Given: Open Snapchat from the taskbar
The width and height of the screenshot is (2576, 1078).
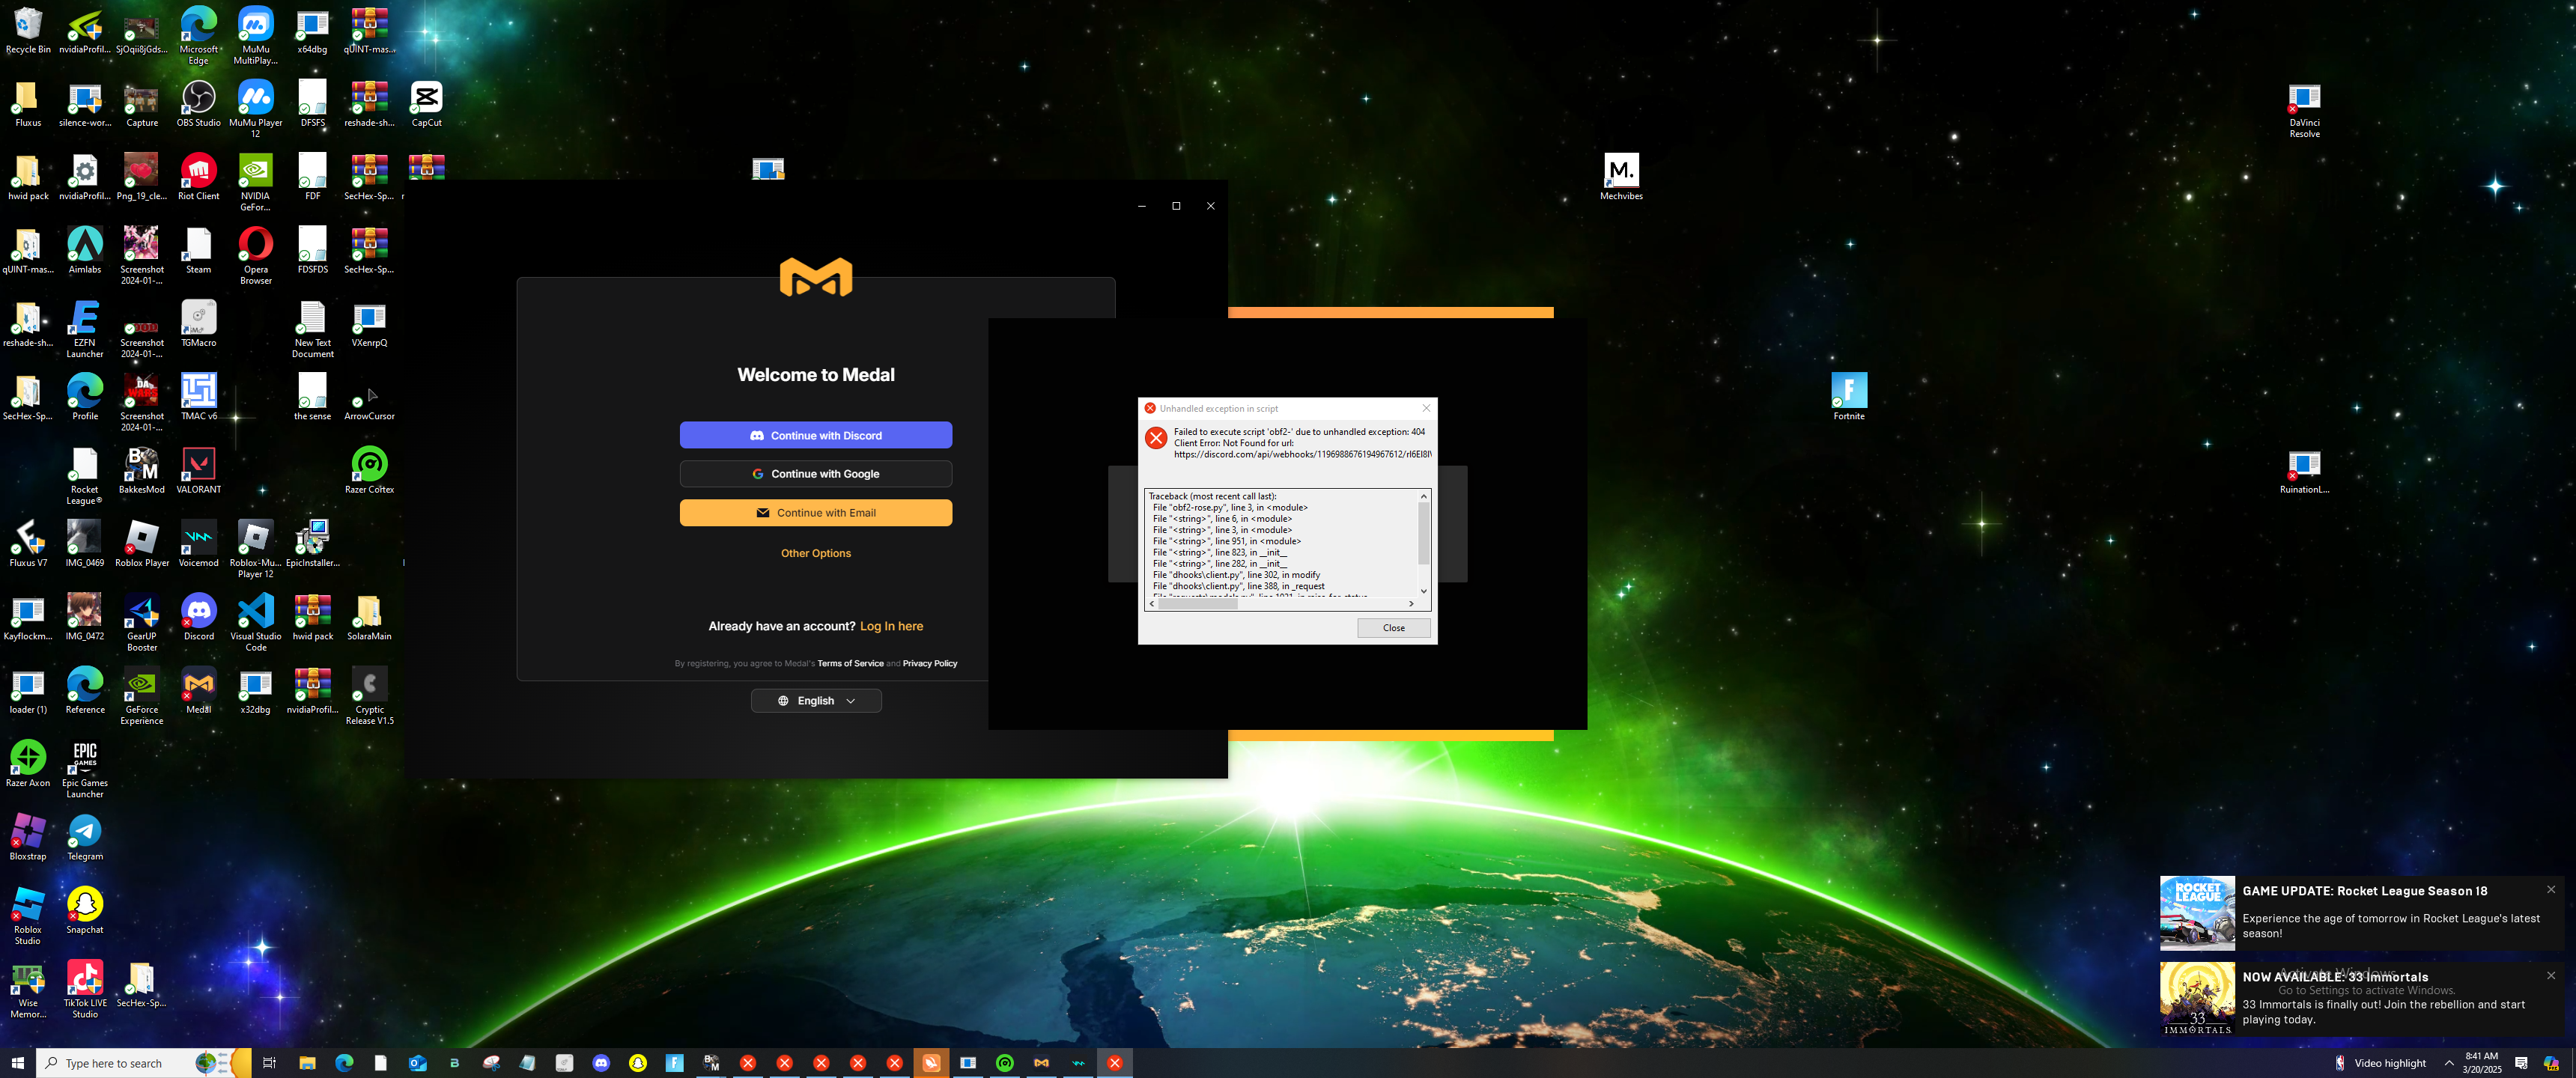Looking at the screenshot, I should pos(638,1063).
